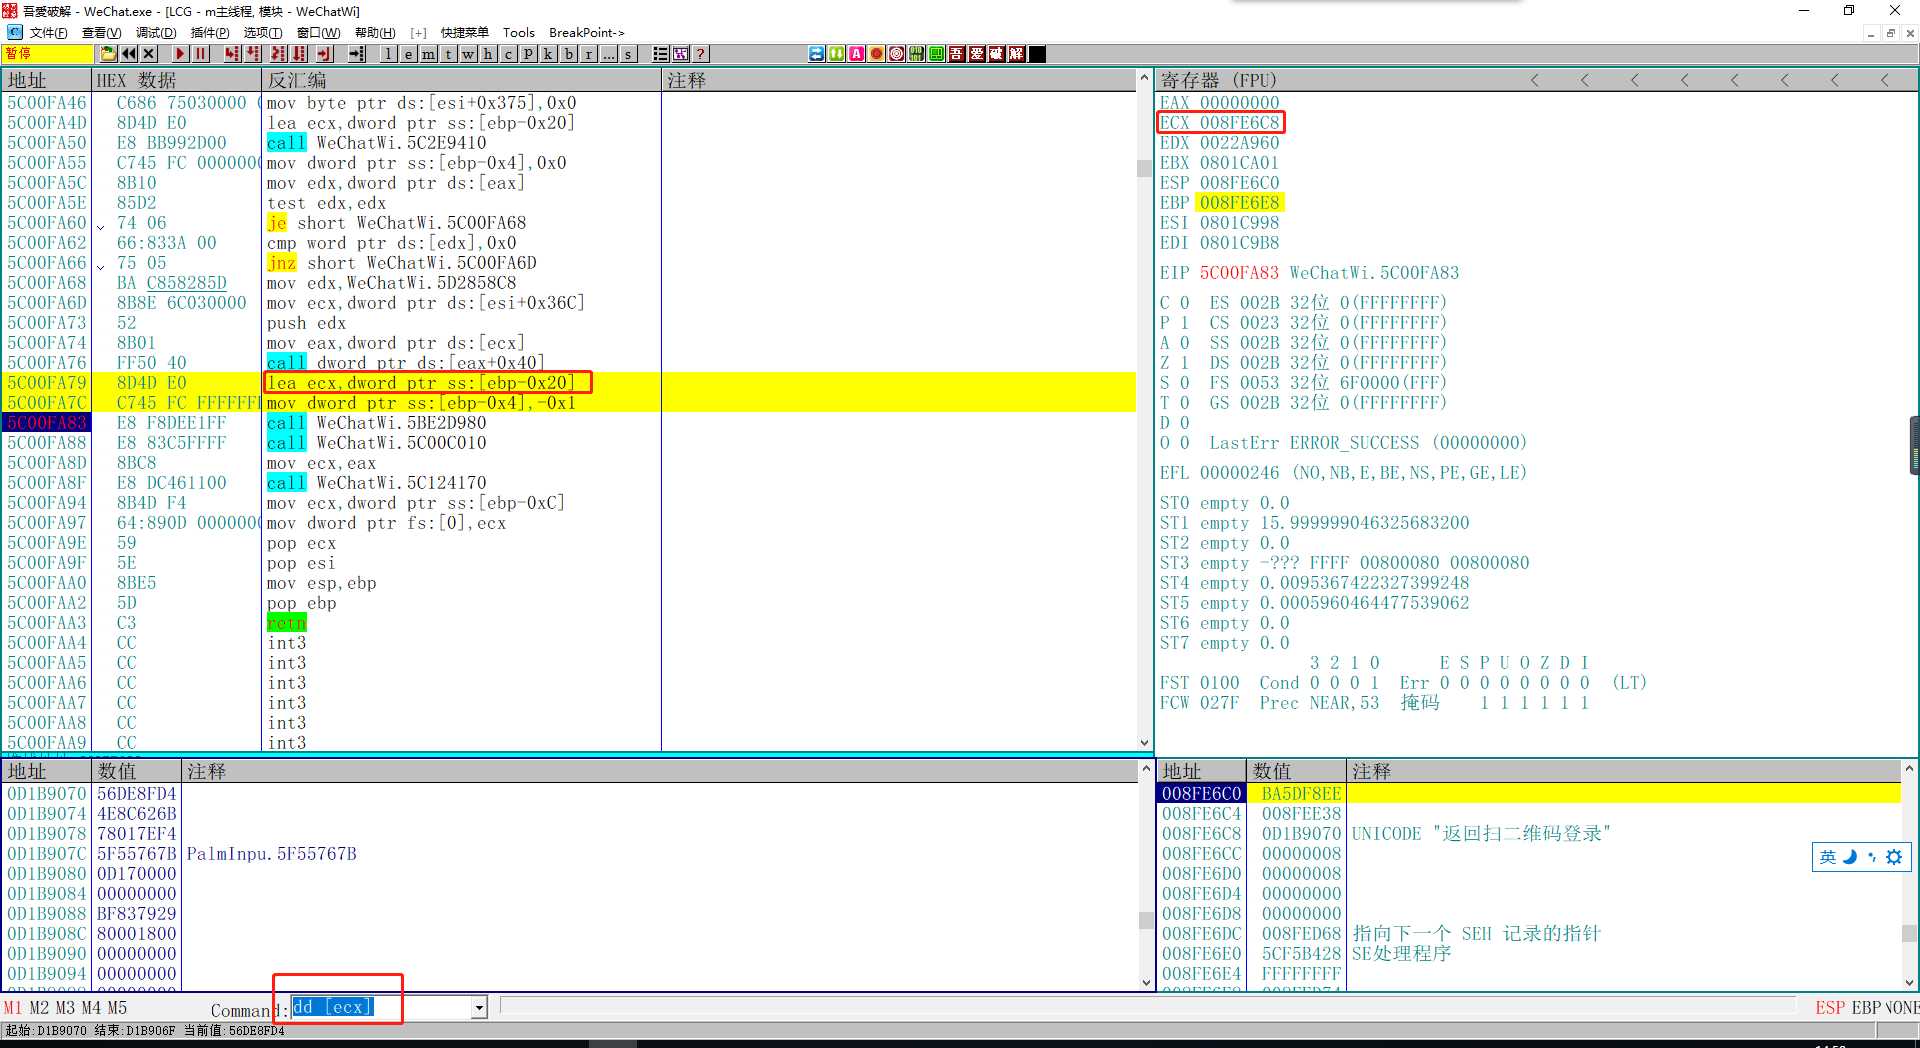The width and height of the screenshot is (1920, 1048).
Task: Show Source window via 's' button
Action: [x=628, y=54]
